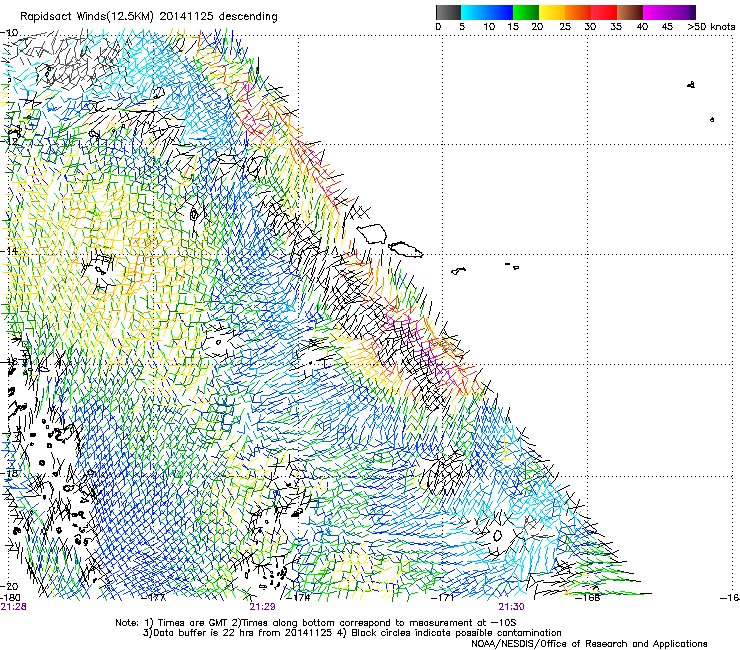740x650 pixels.
Task: Click the '-174' longitude axis label
Action: tap(299, 598)
